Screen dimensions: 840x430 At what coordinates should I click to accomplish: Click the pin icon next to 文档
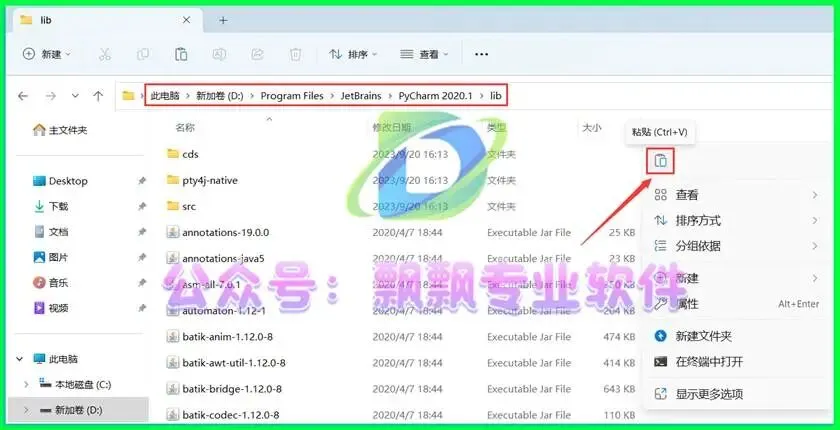tap(142, 232)
